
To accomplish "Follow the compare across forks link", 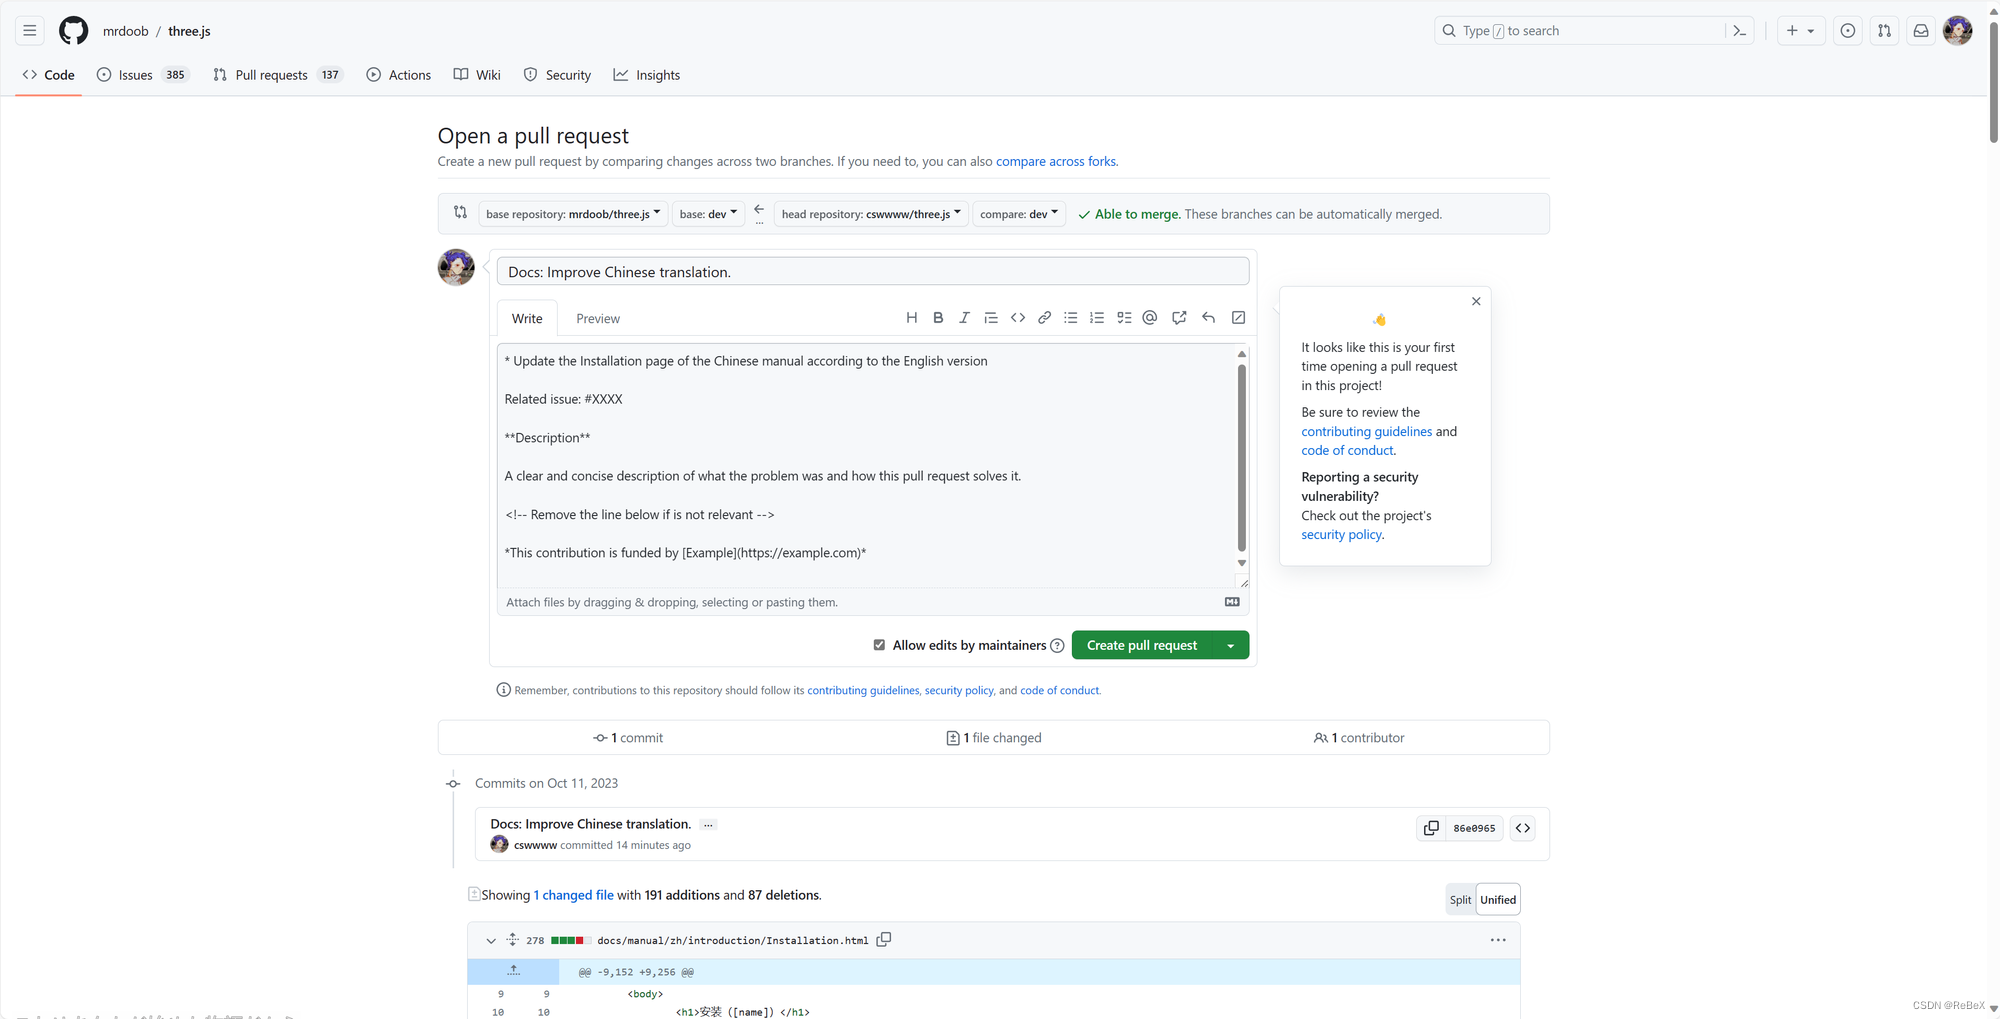I will click(1056, 161).
